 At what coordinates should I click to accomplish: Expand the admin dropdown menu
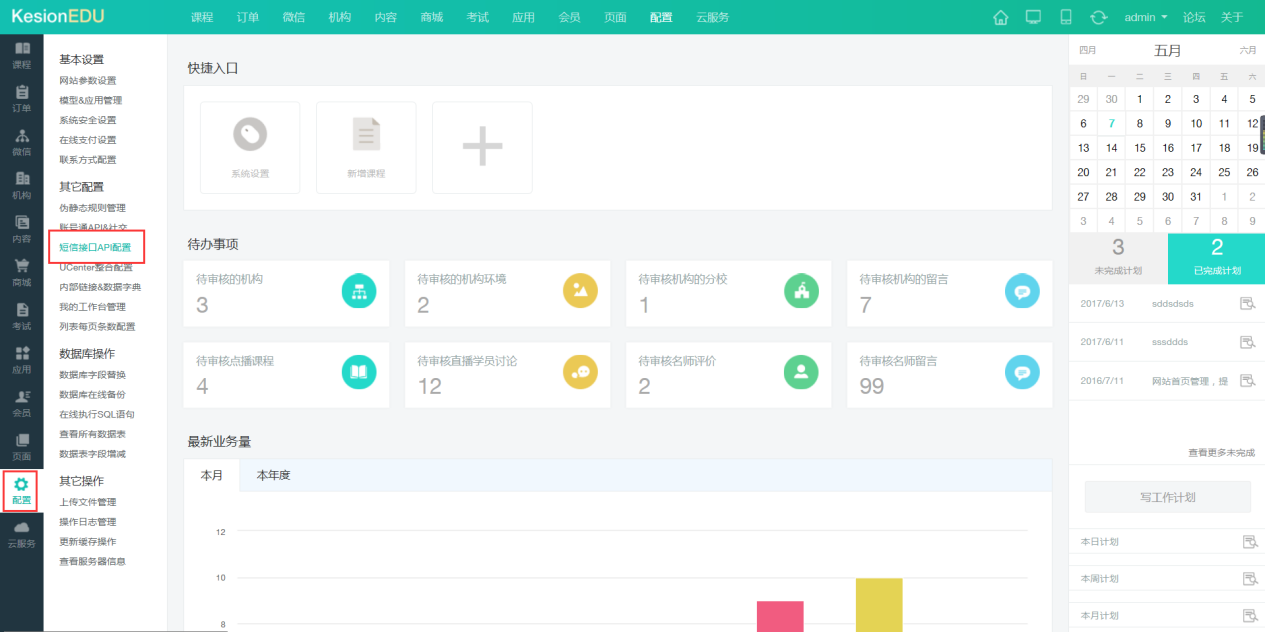(x=1145, y=17)
